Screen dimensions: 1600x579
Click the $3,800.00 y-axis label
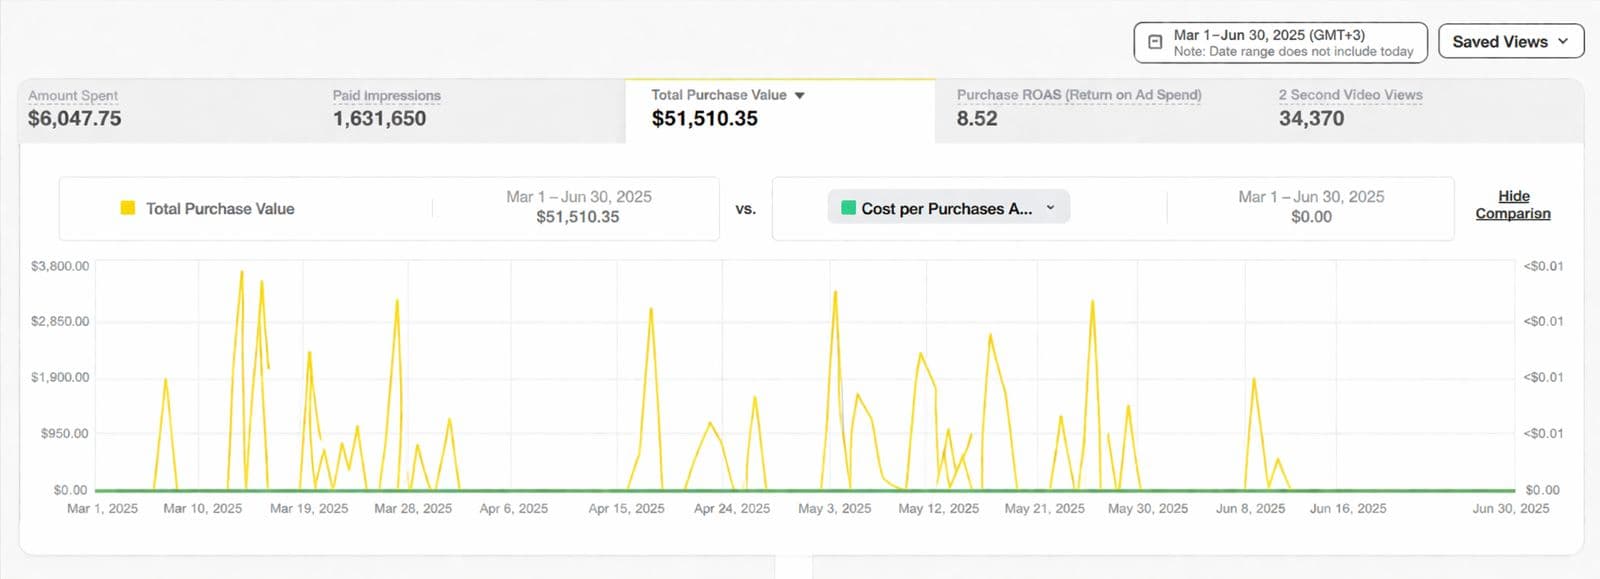pos(60,267)
